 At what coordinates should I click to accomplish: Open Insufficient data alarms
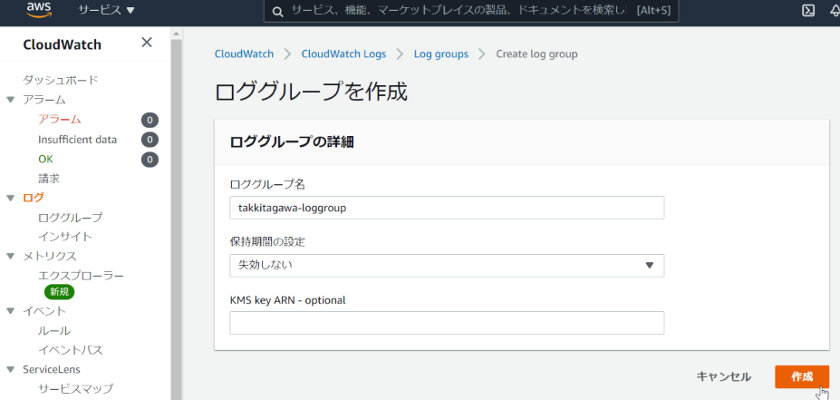coord(77,140)
